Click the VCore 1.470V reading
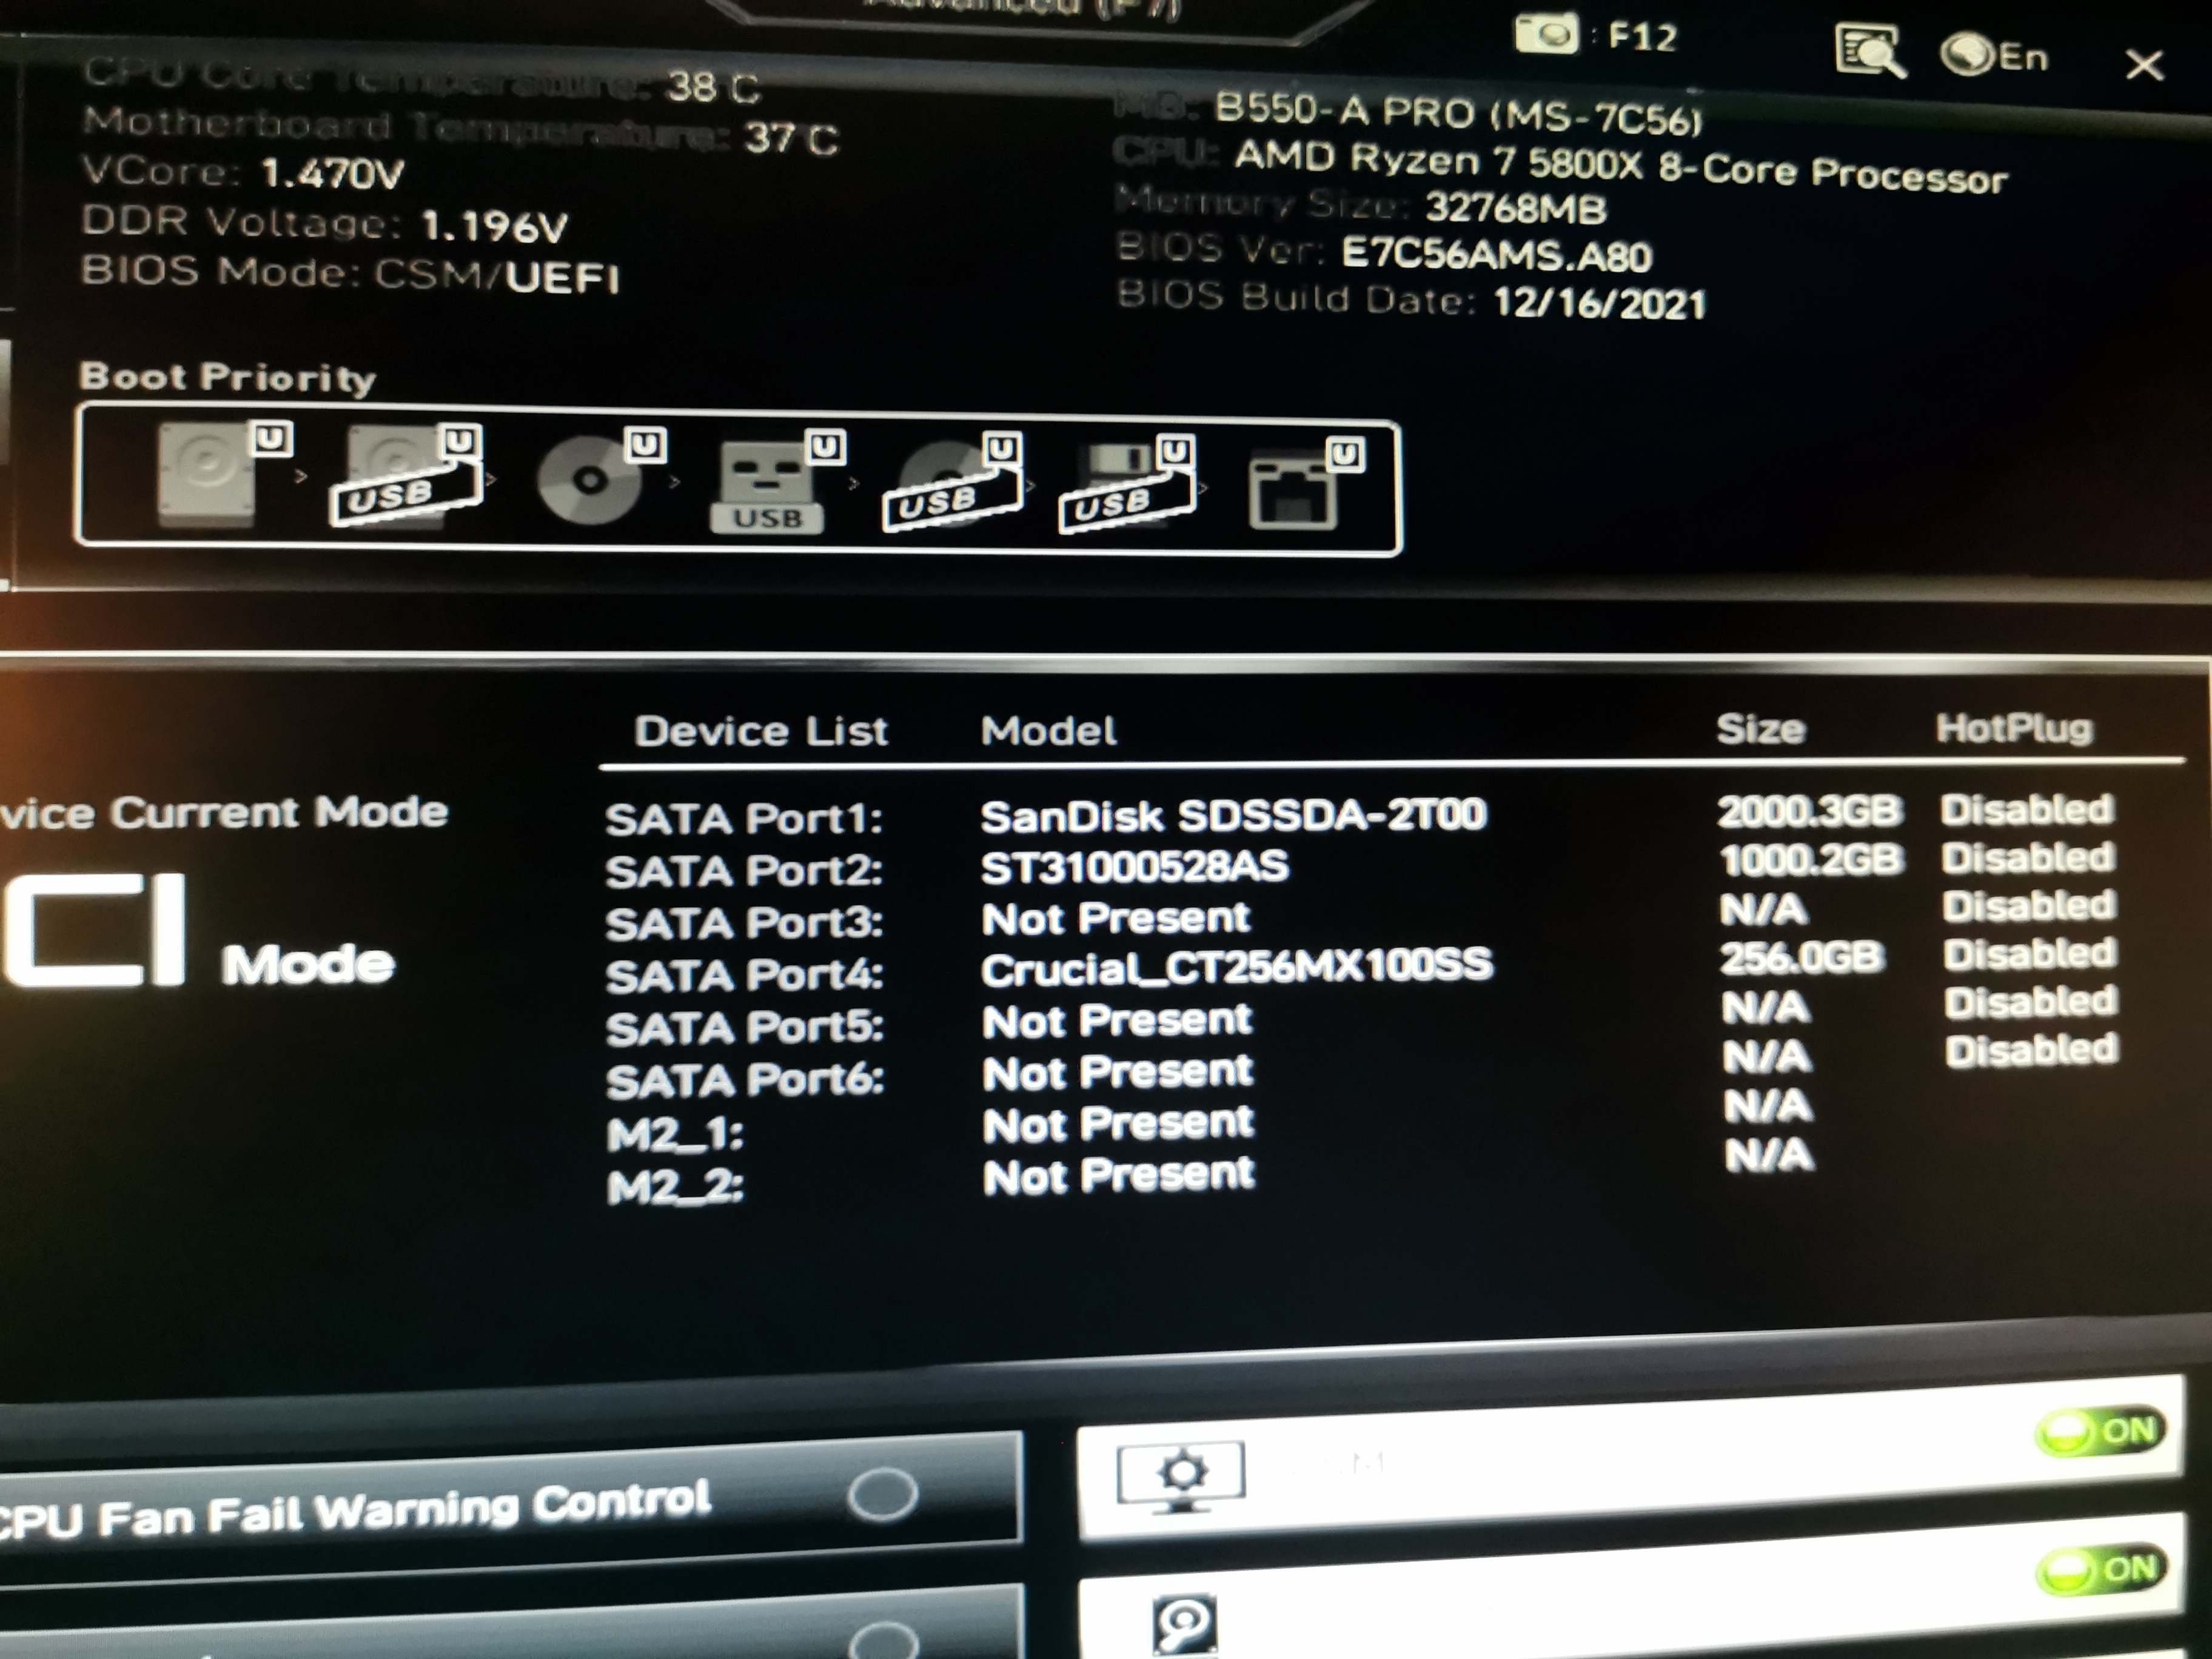The height and width of the screenshot is (1659, 2212). pos(243,172)
